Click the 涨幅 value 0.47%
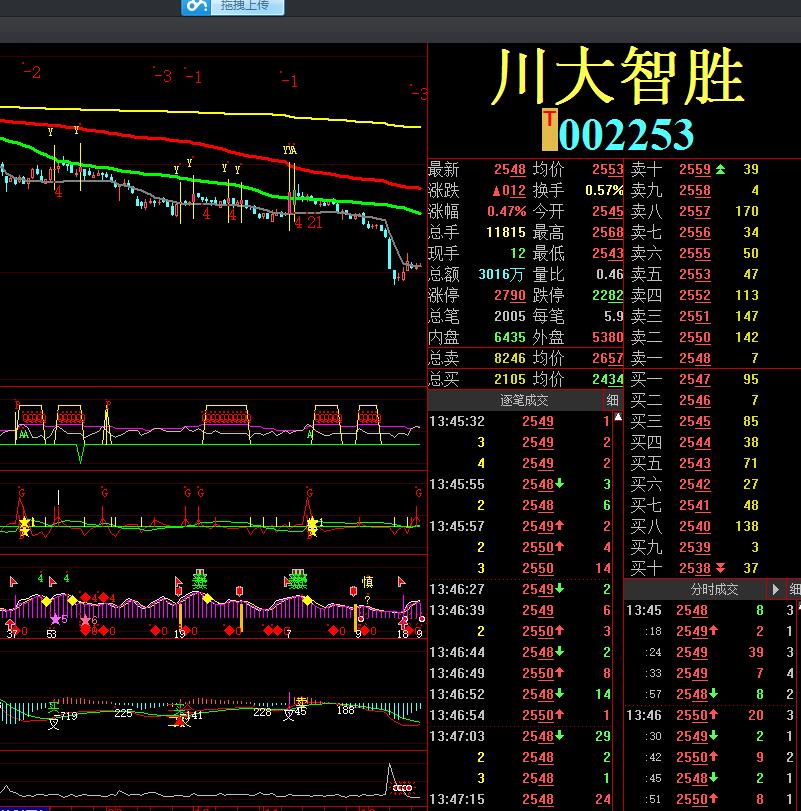 [x=506, y=212]
